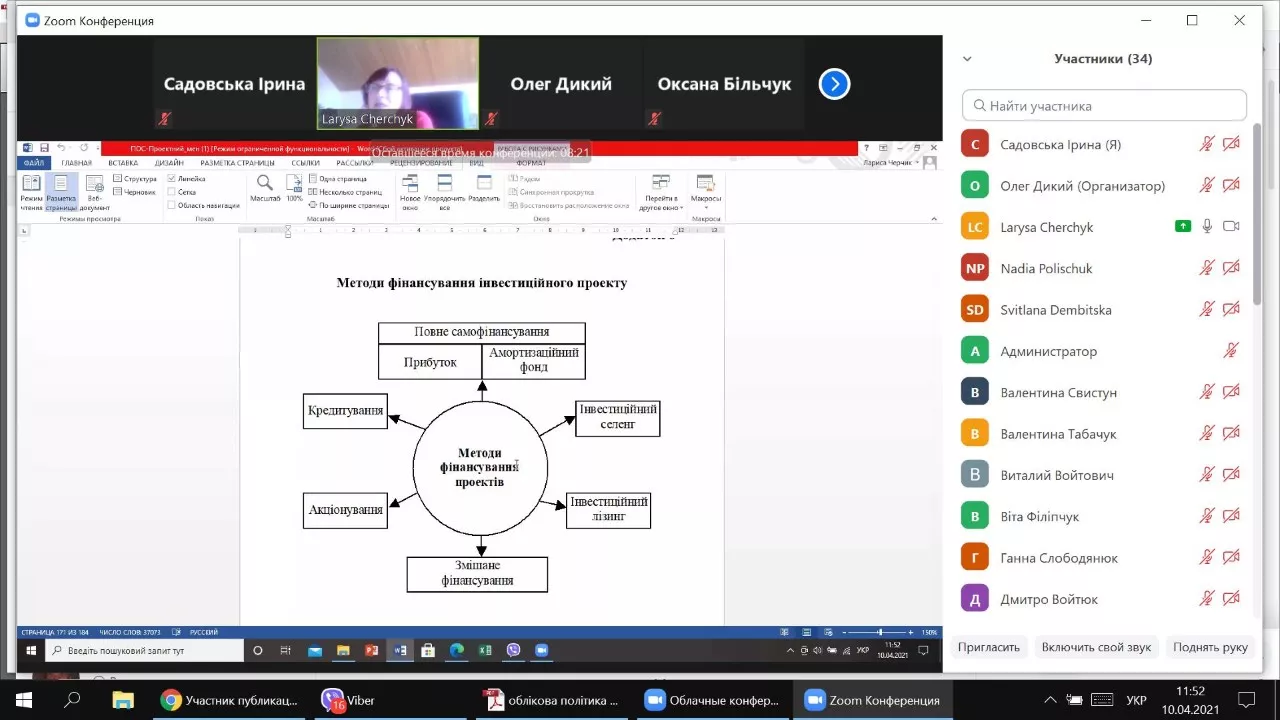Screen dimensions: 1280x720
Task: Click the muted mic icon for Олег Дикий
Action: coord(1207,186)
